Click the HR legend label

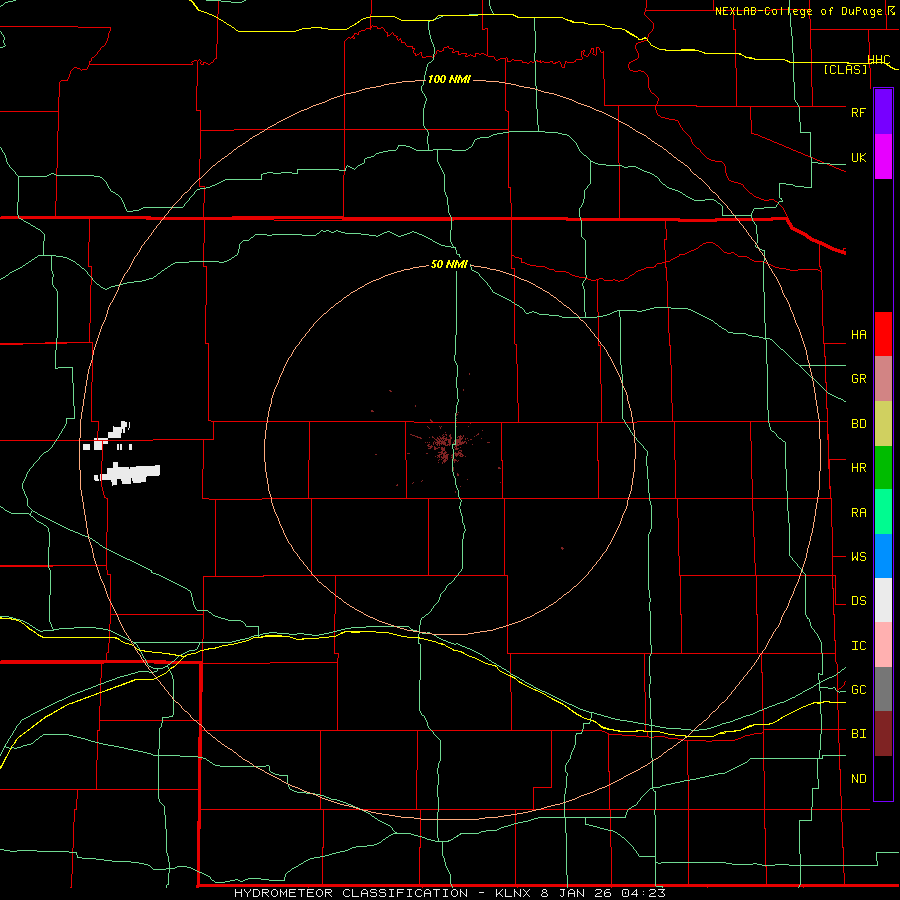coord(858,468)
